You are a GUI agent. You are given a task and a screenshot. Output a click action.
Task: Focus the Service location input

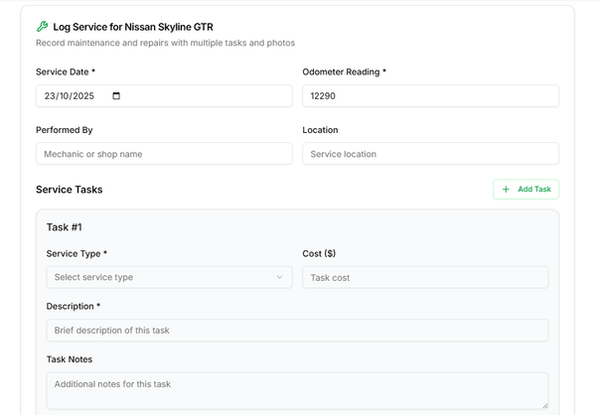click(430, 154)
